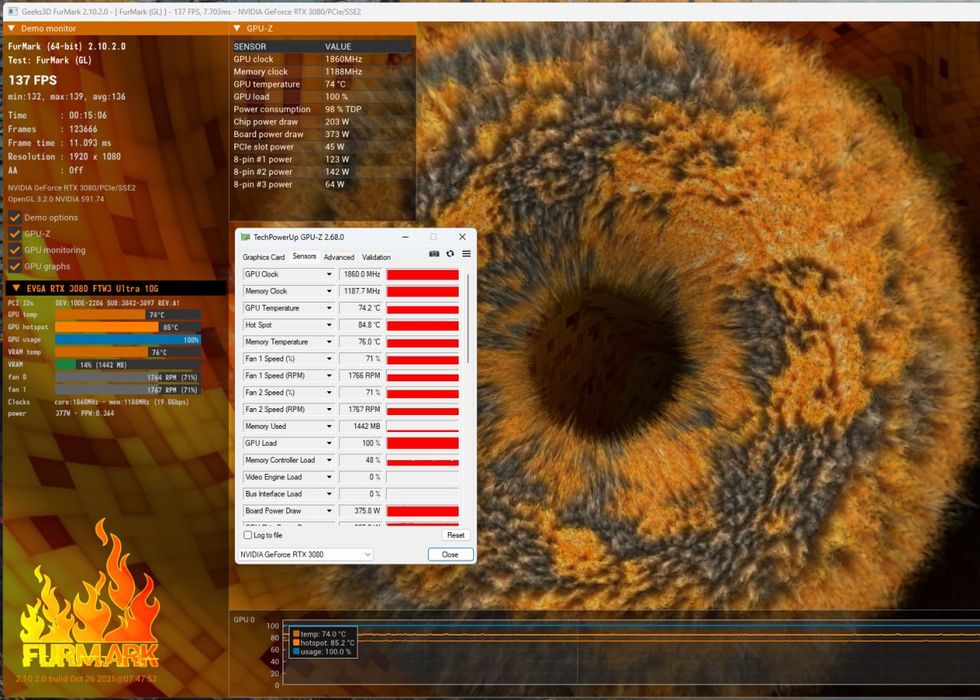The image size is (980, 700).
Task: Open the Memory Clock sensor dropdown
Action: [329, 291]
